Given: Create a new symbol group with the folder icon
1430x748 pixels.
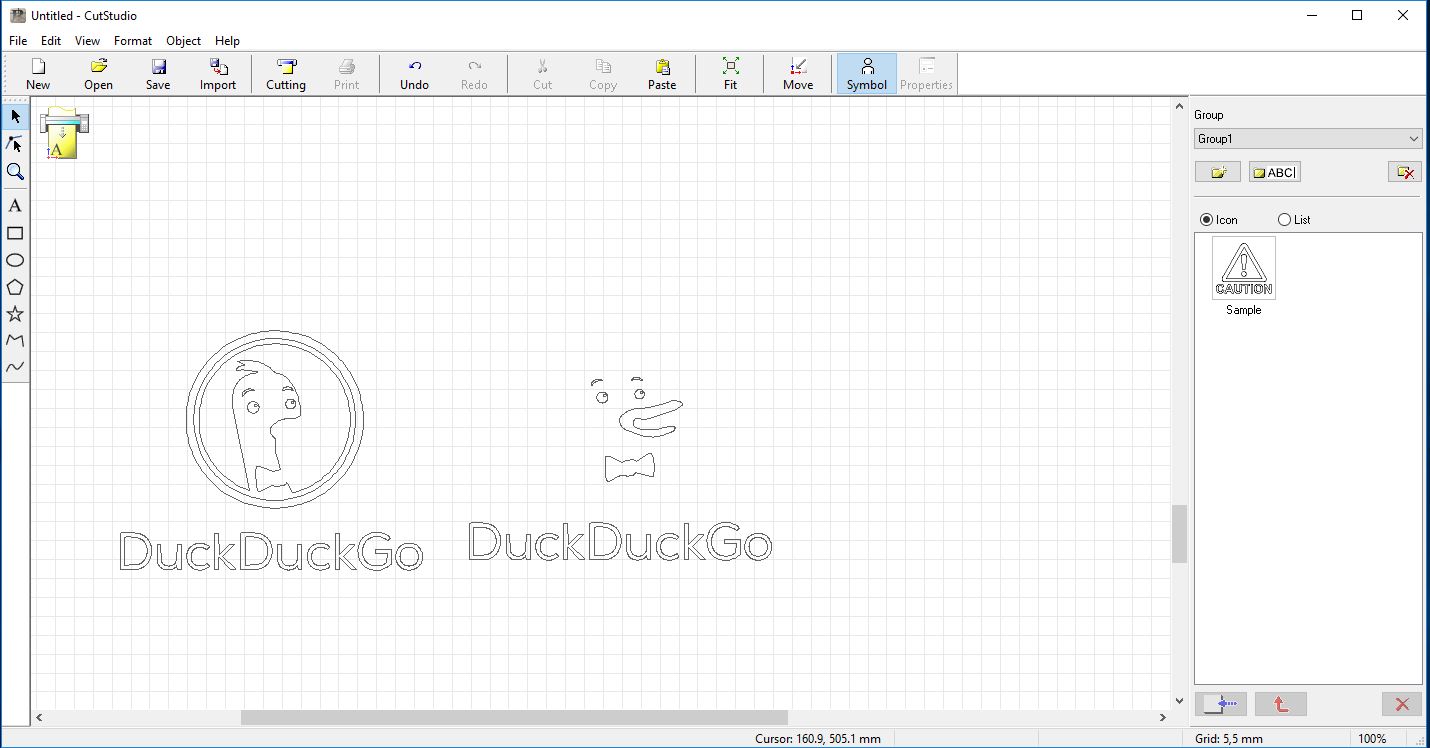Looking at the screenshot, I should pos(1217,171).
